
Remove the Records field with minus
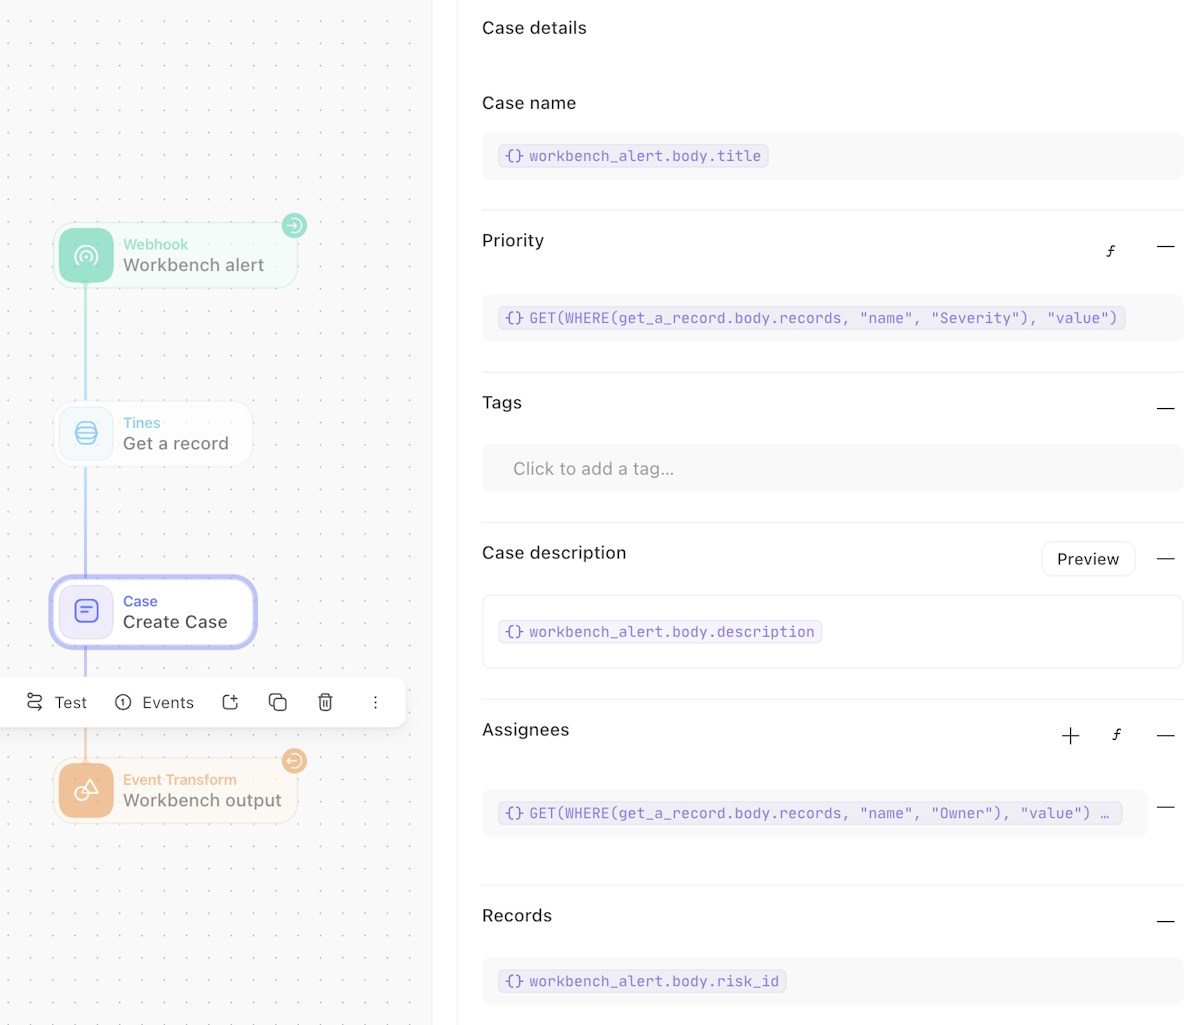point(1165,921)
